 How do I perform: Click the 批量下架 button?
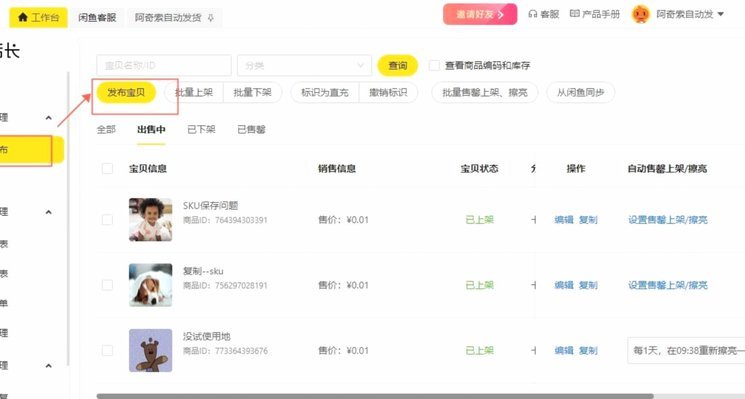tap(252, 92)
